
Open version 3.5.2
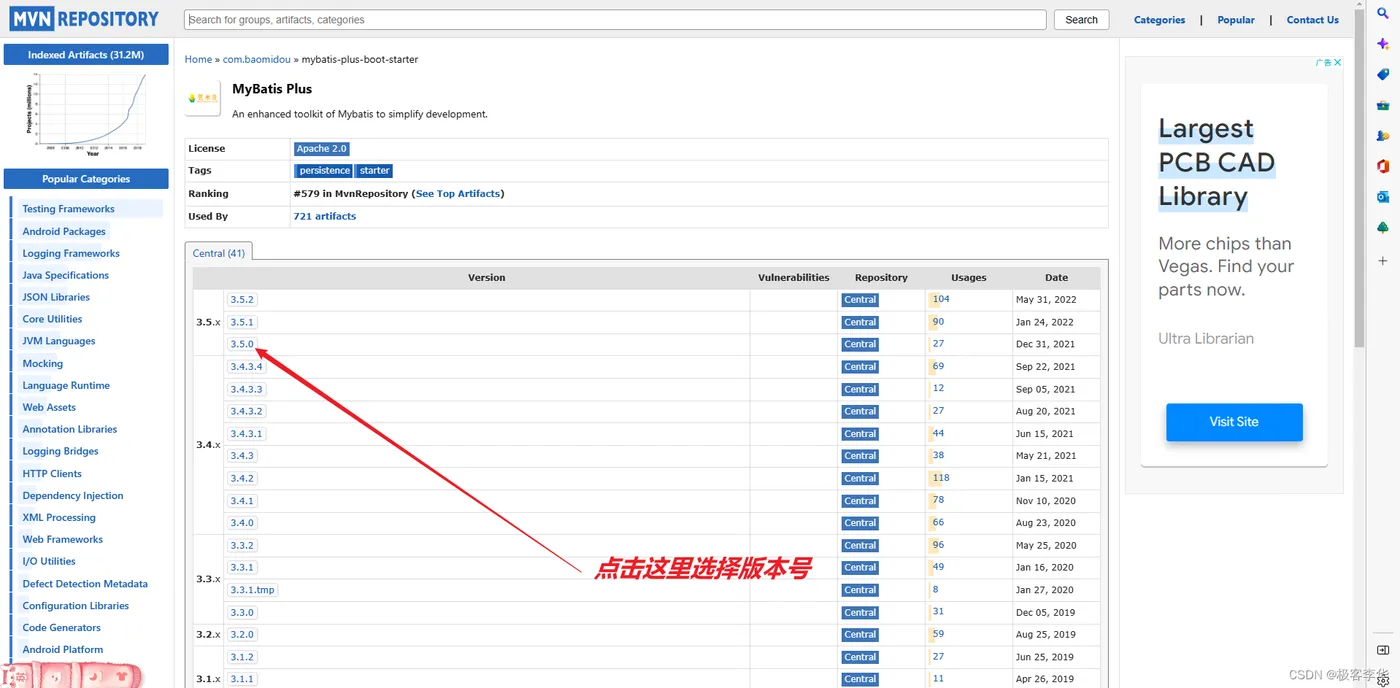(242, 300)
